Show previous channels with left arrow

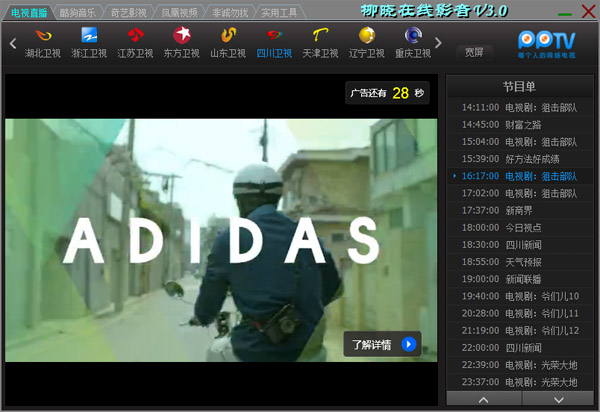click(x=13, y=43)
